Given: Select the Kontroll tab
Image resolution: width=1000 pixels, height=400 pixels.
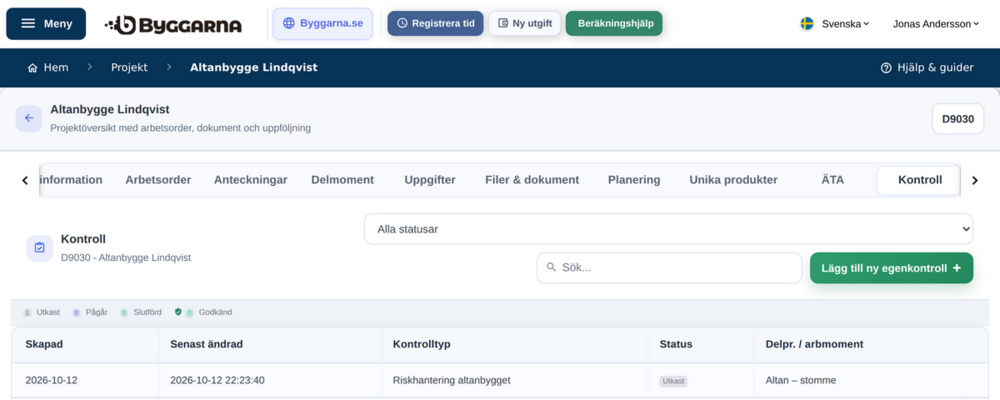Looking at the screenshot, I should click(920, 180).
